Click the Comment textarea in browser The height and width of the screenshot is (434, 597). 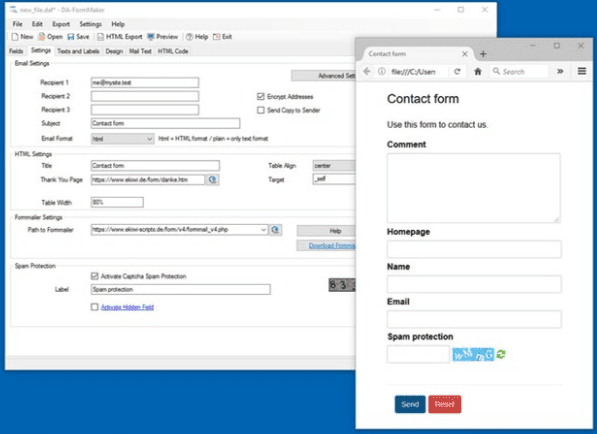474,188
